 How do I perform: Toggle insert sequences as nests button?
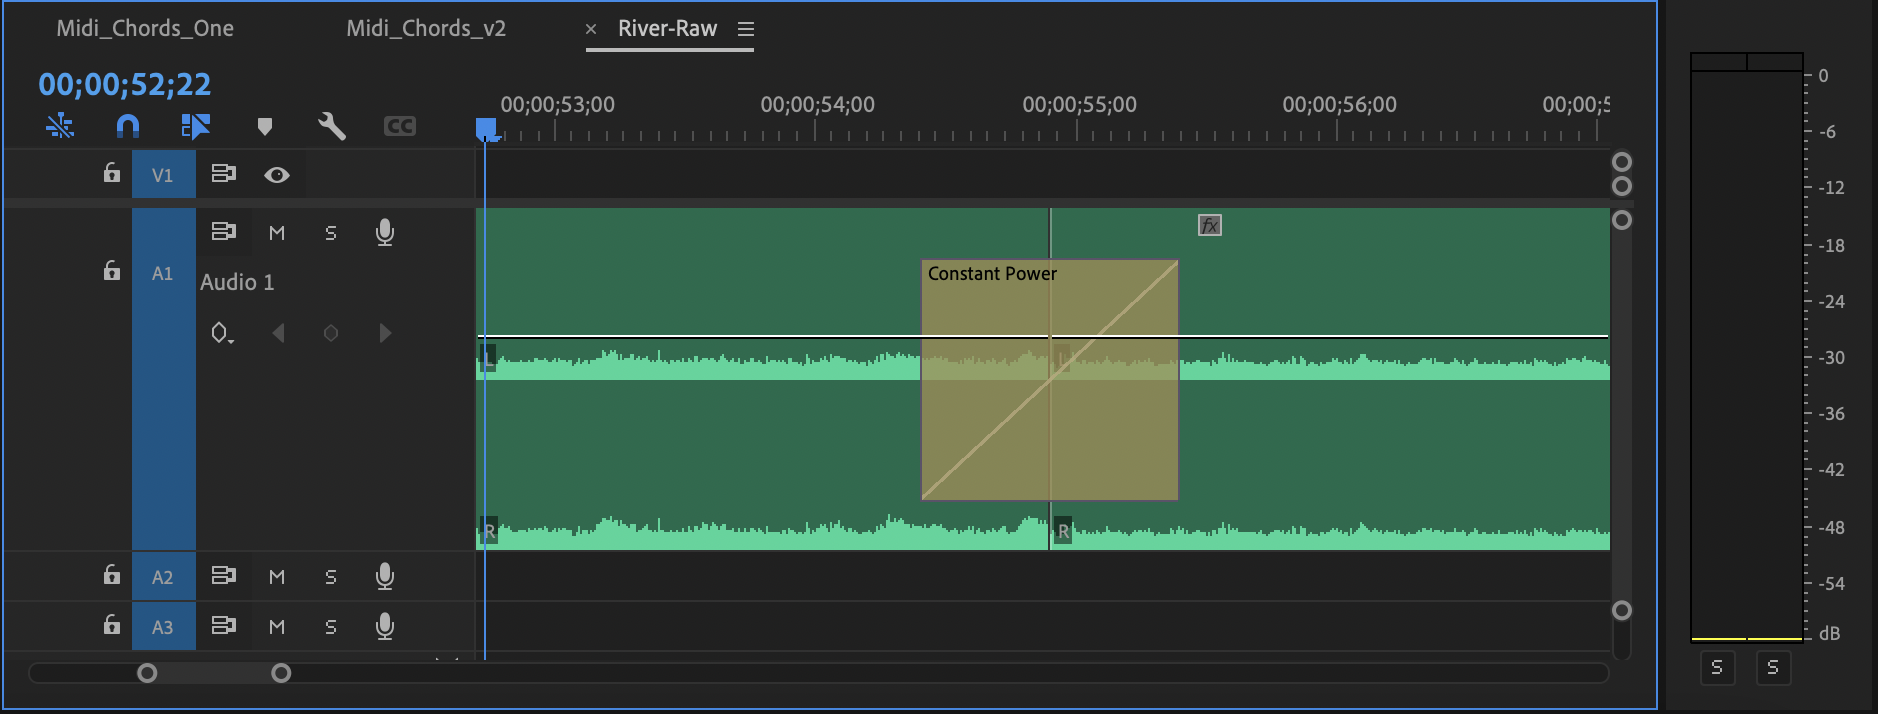[60, 126]
